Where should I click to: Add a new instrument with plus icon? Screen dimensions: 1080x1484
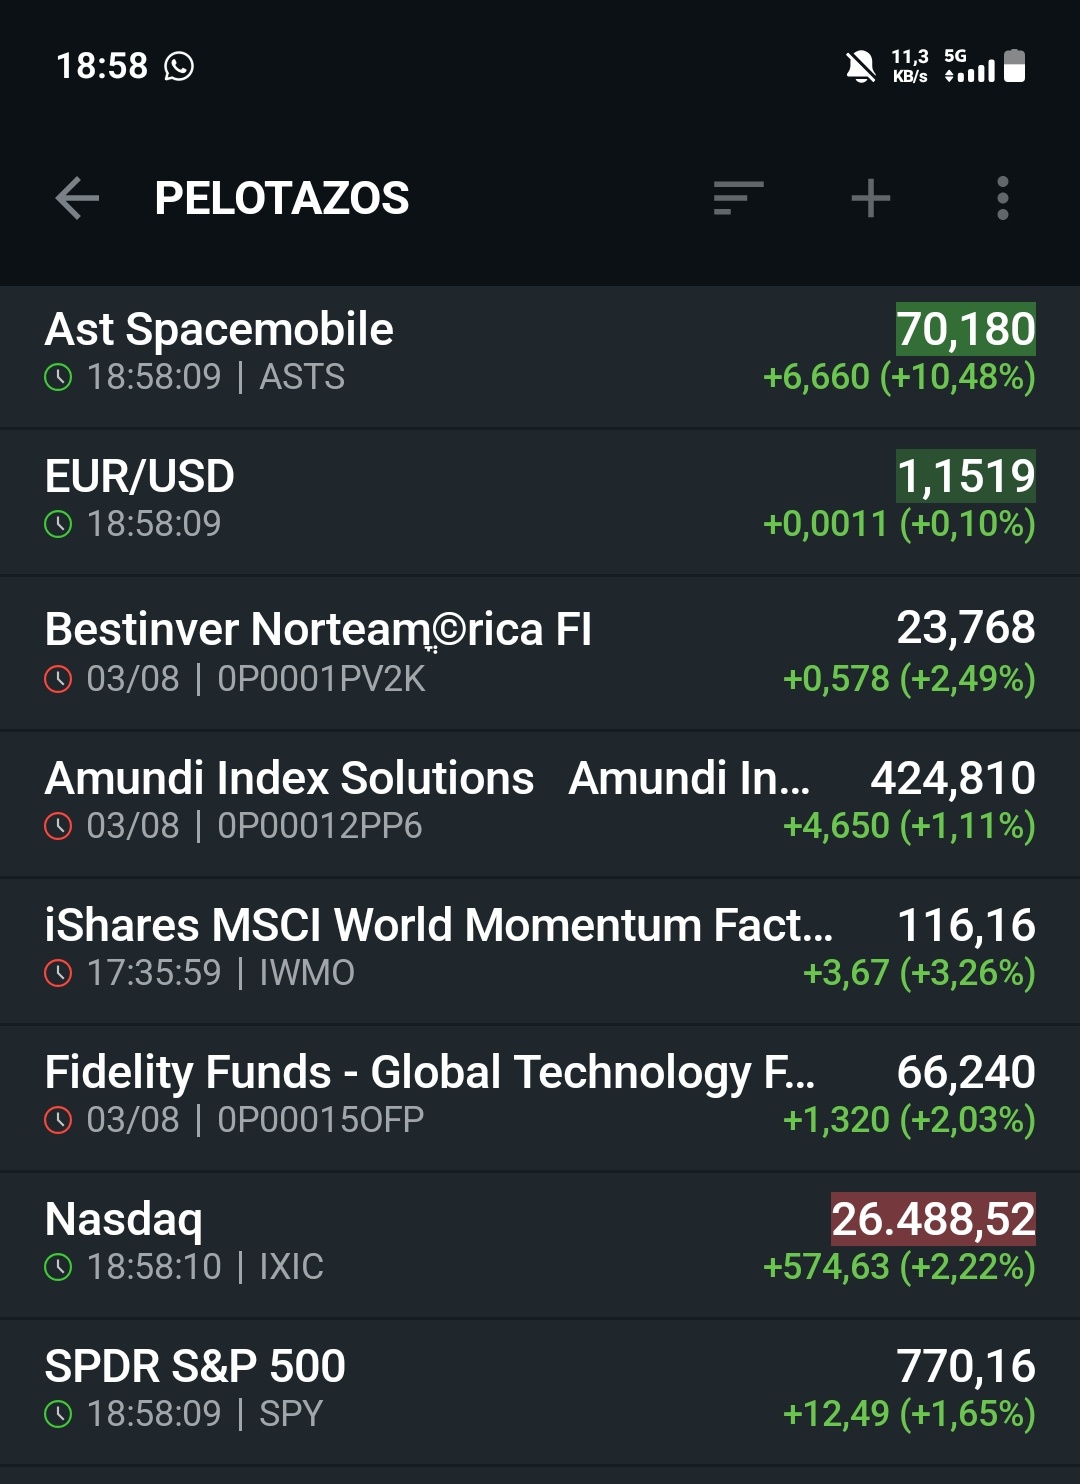871,198
